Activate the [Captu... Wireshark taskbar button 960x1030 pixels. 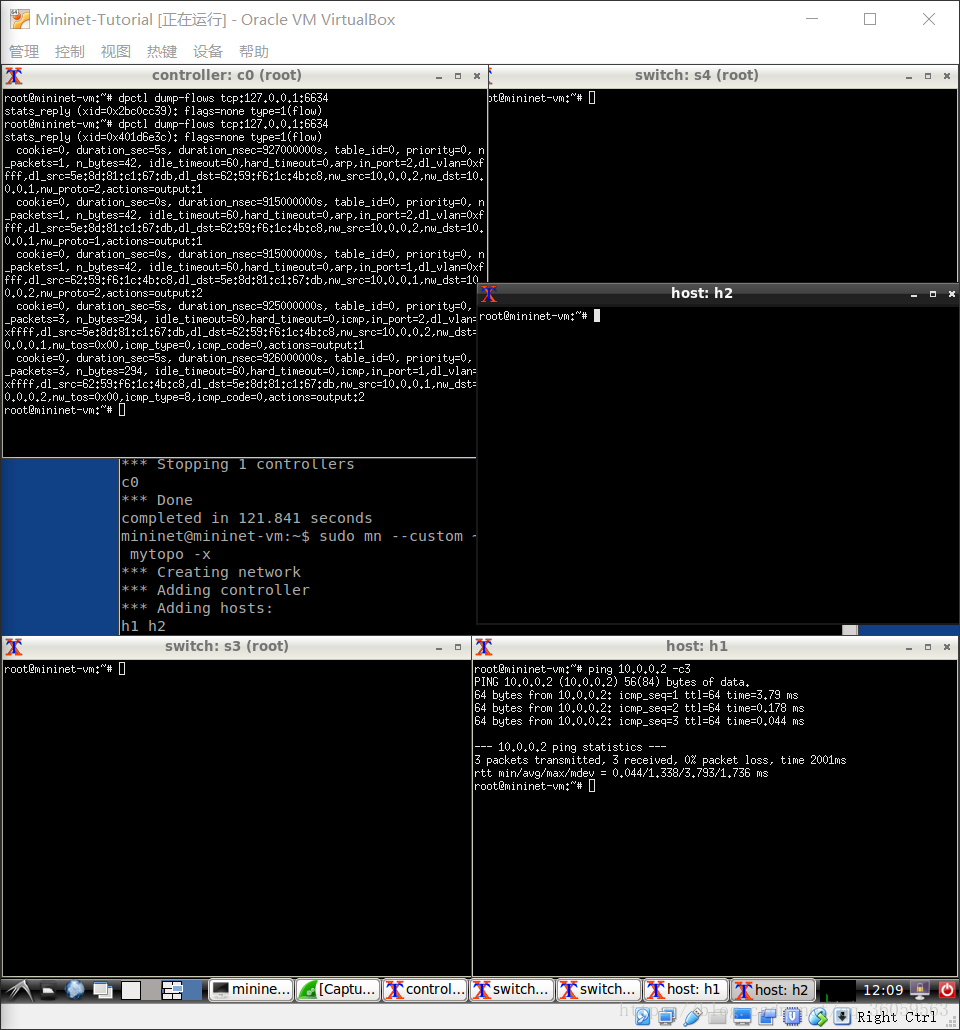pos(338,990)
